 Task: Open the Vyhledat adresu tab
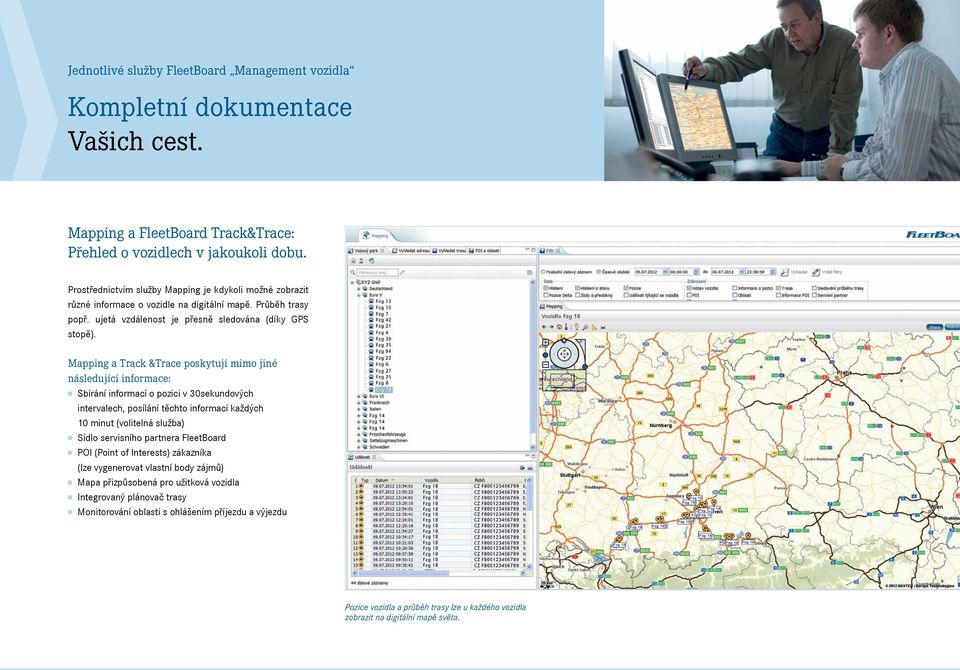[411, 250]
